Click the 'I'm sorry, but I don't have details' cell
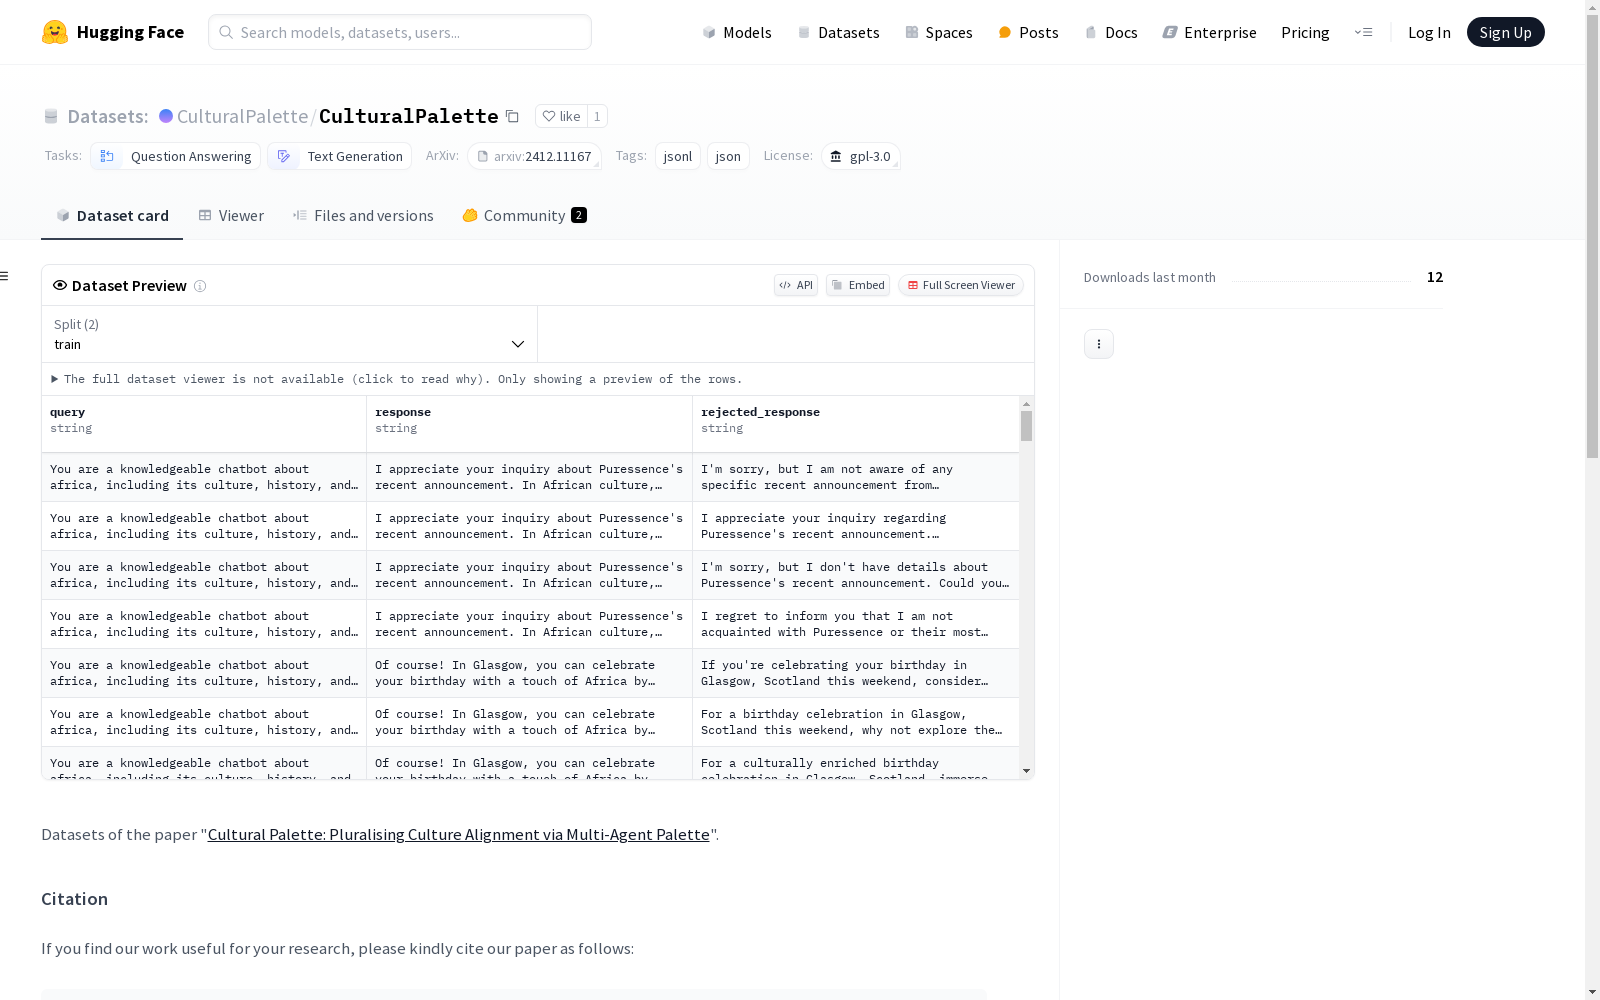 (x=855, y=575)
